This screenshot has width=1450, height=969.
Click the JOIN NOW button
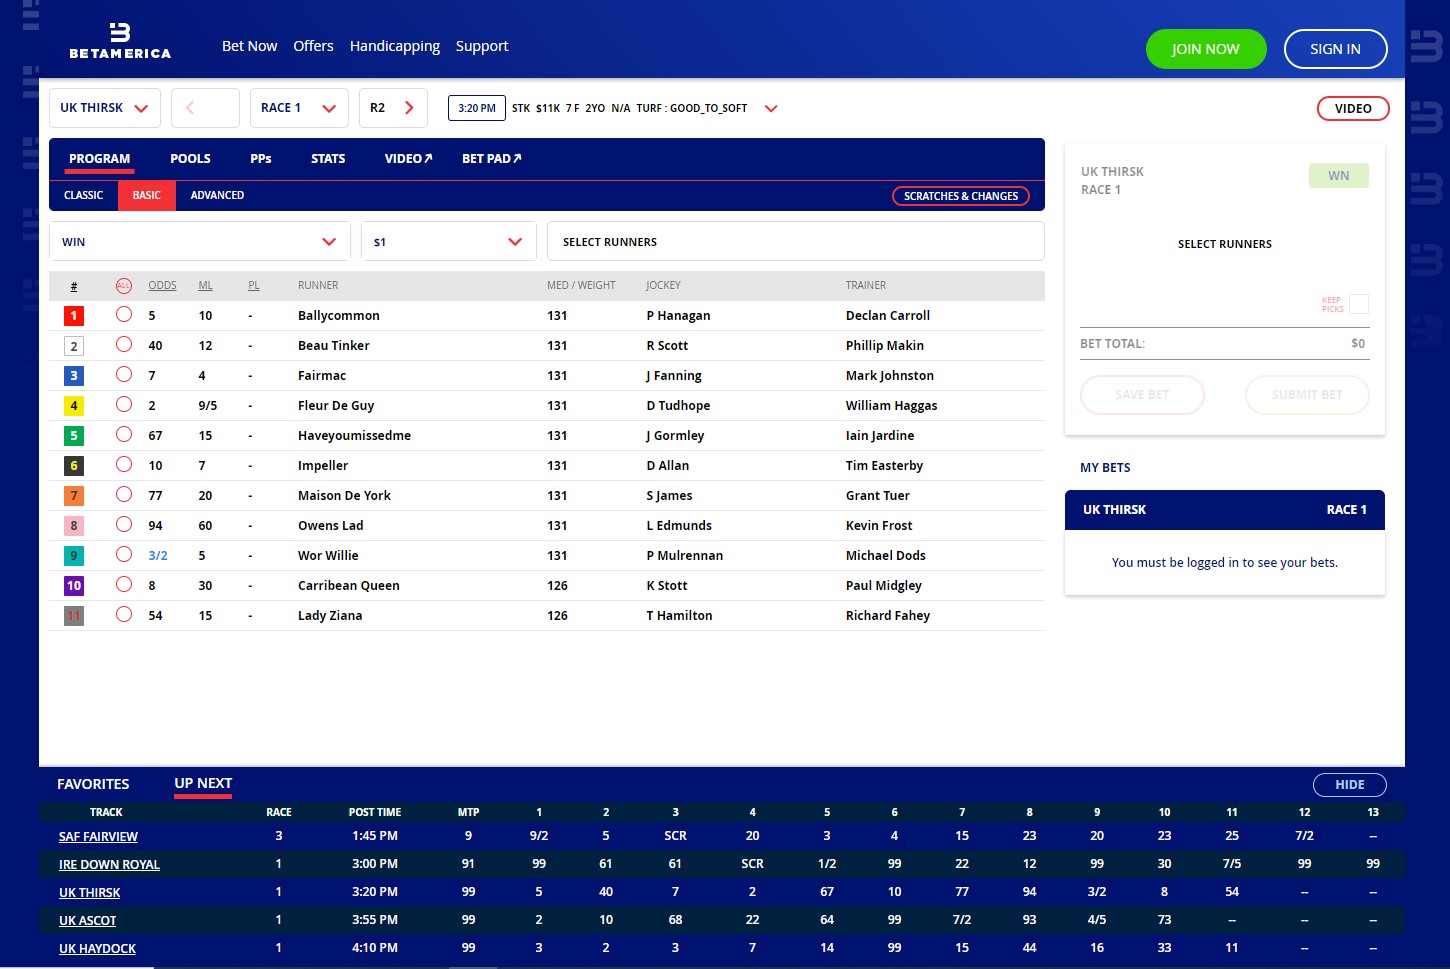point(1206,49)
